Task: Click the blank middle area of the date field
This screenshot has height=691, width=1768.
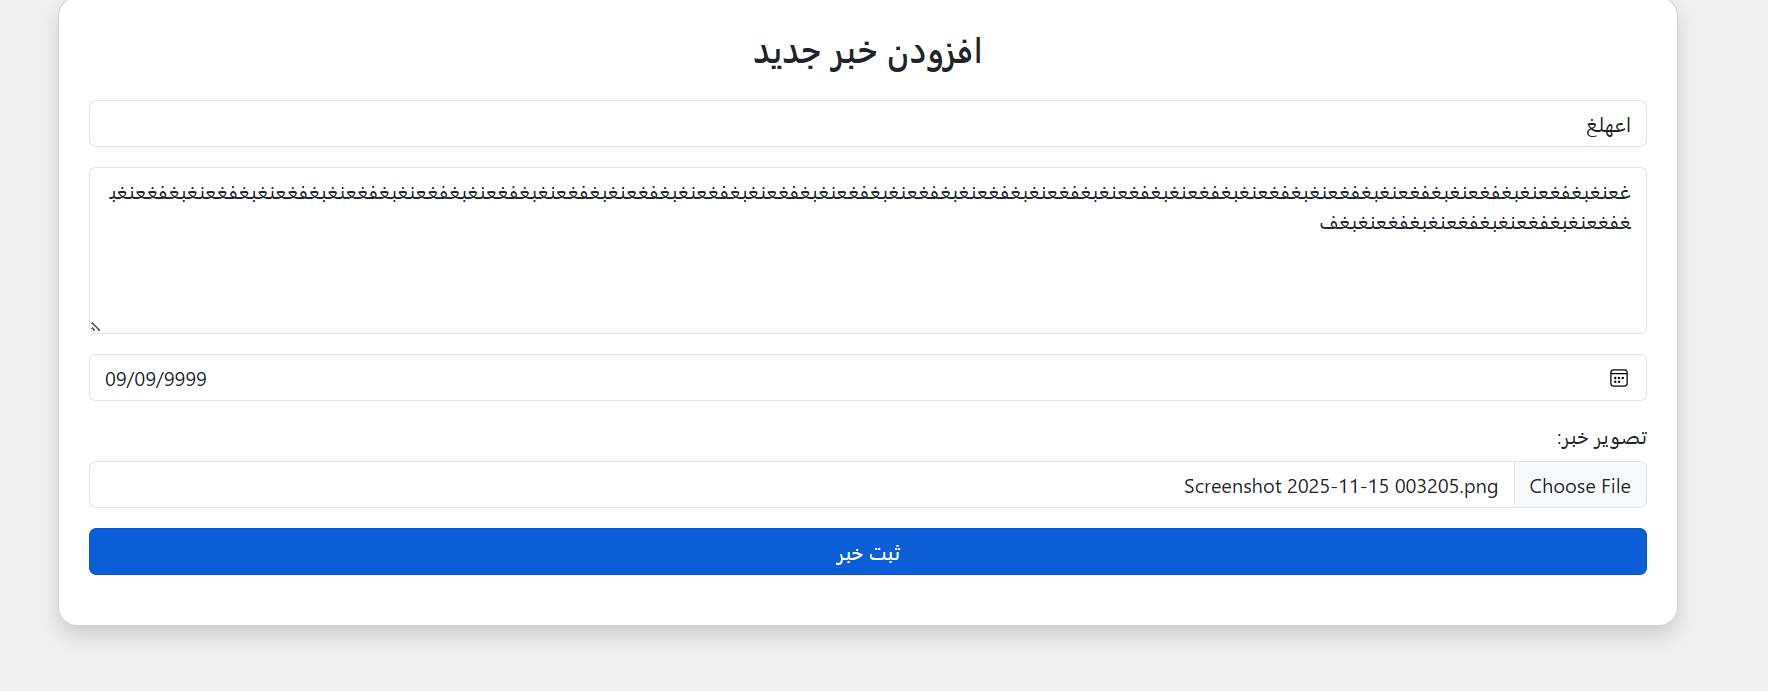Action: 867,378
